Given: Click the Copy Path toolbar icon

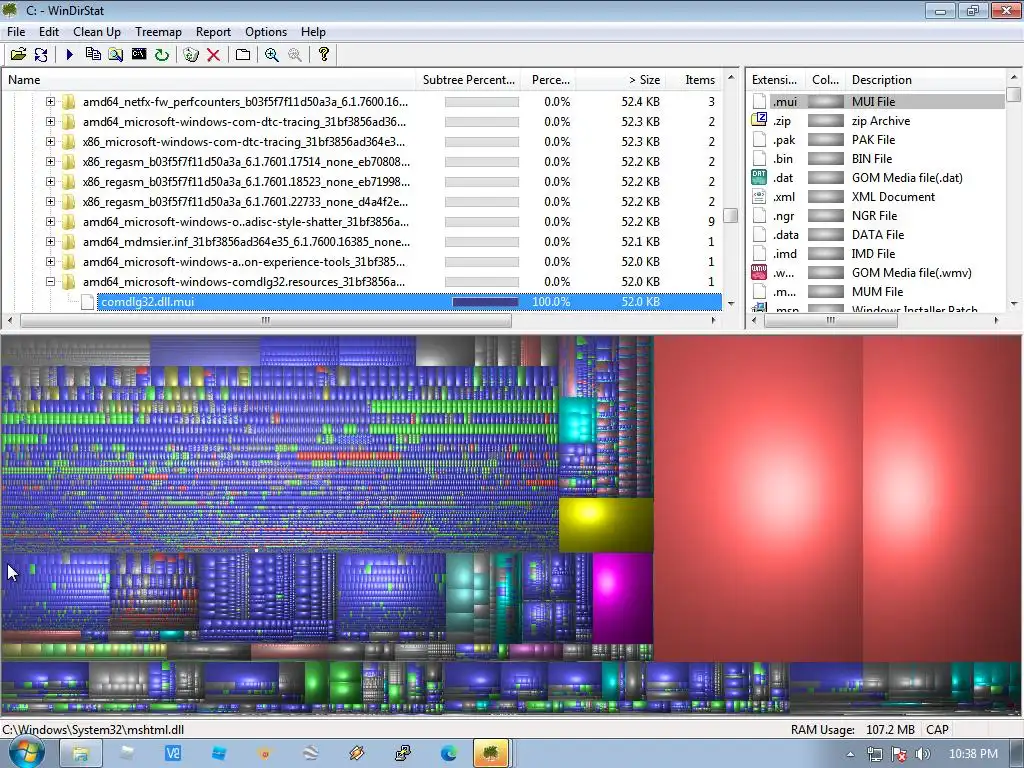Looking at the screenshot, I should coord(93,54).
